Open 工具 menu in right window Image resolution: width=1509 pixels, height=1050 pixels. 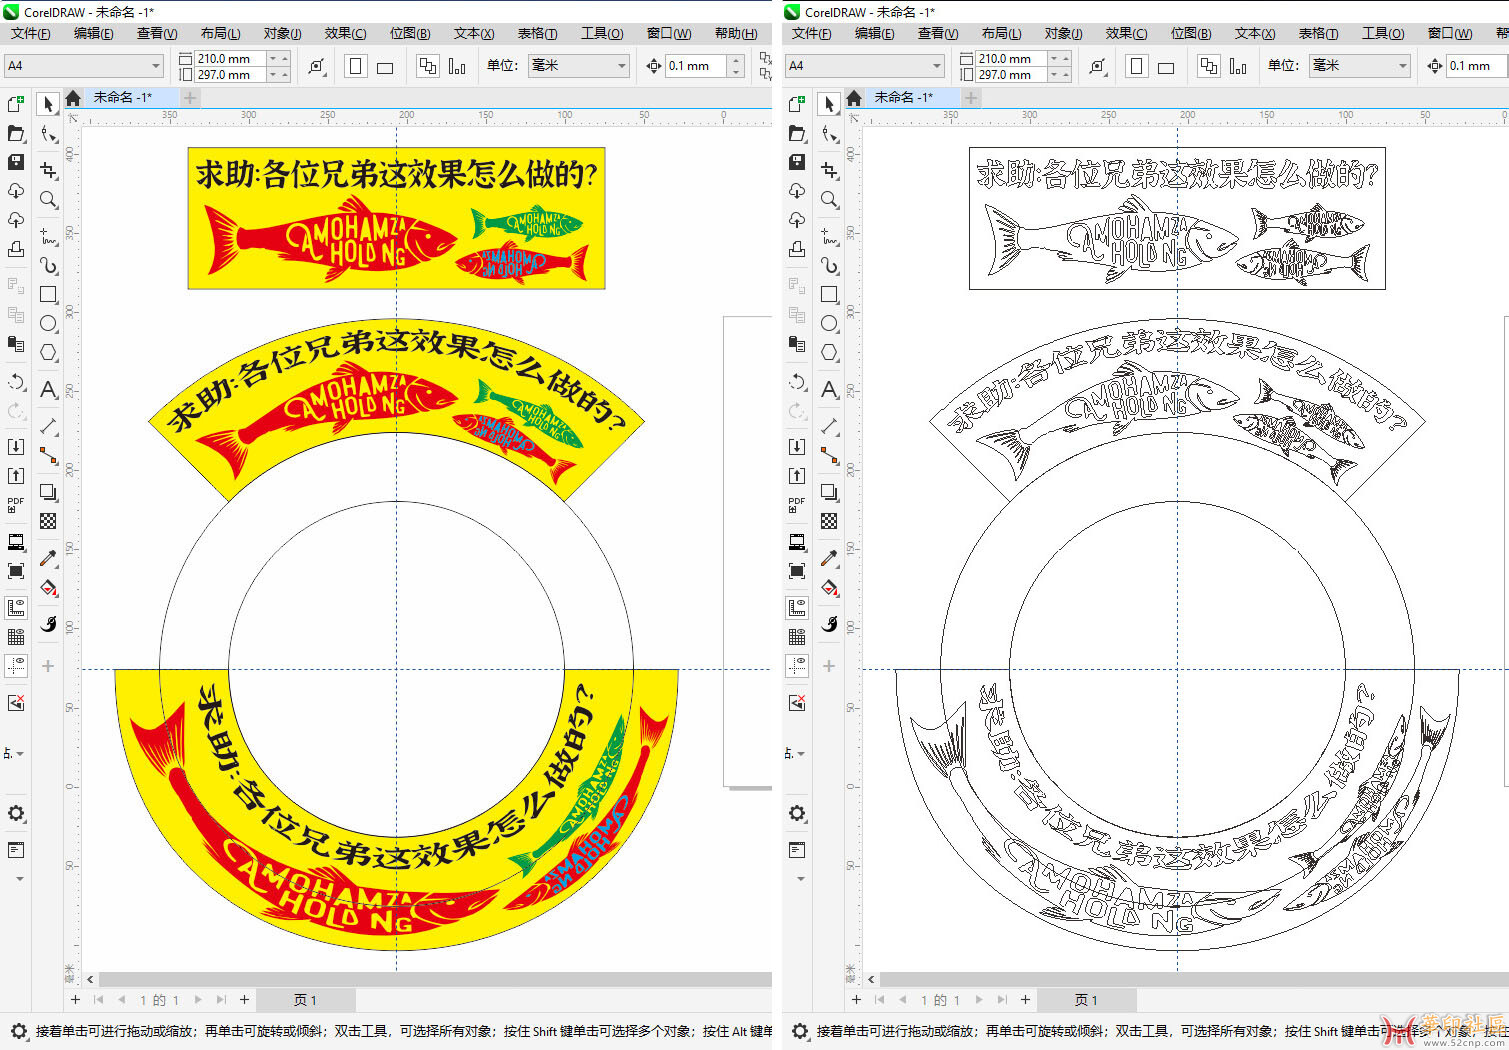(1382, 33)
